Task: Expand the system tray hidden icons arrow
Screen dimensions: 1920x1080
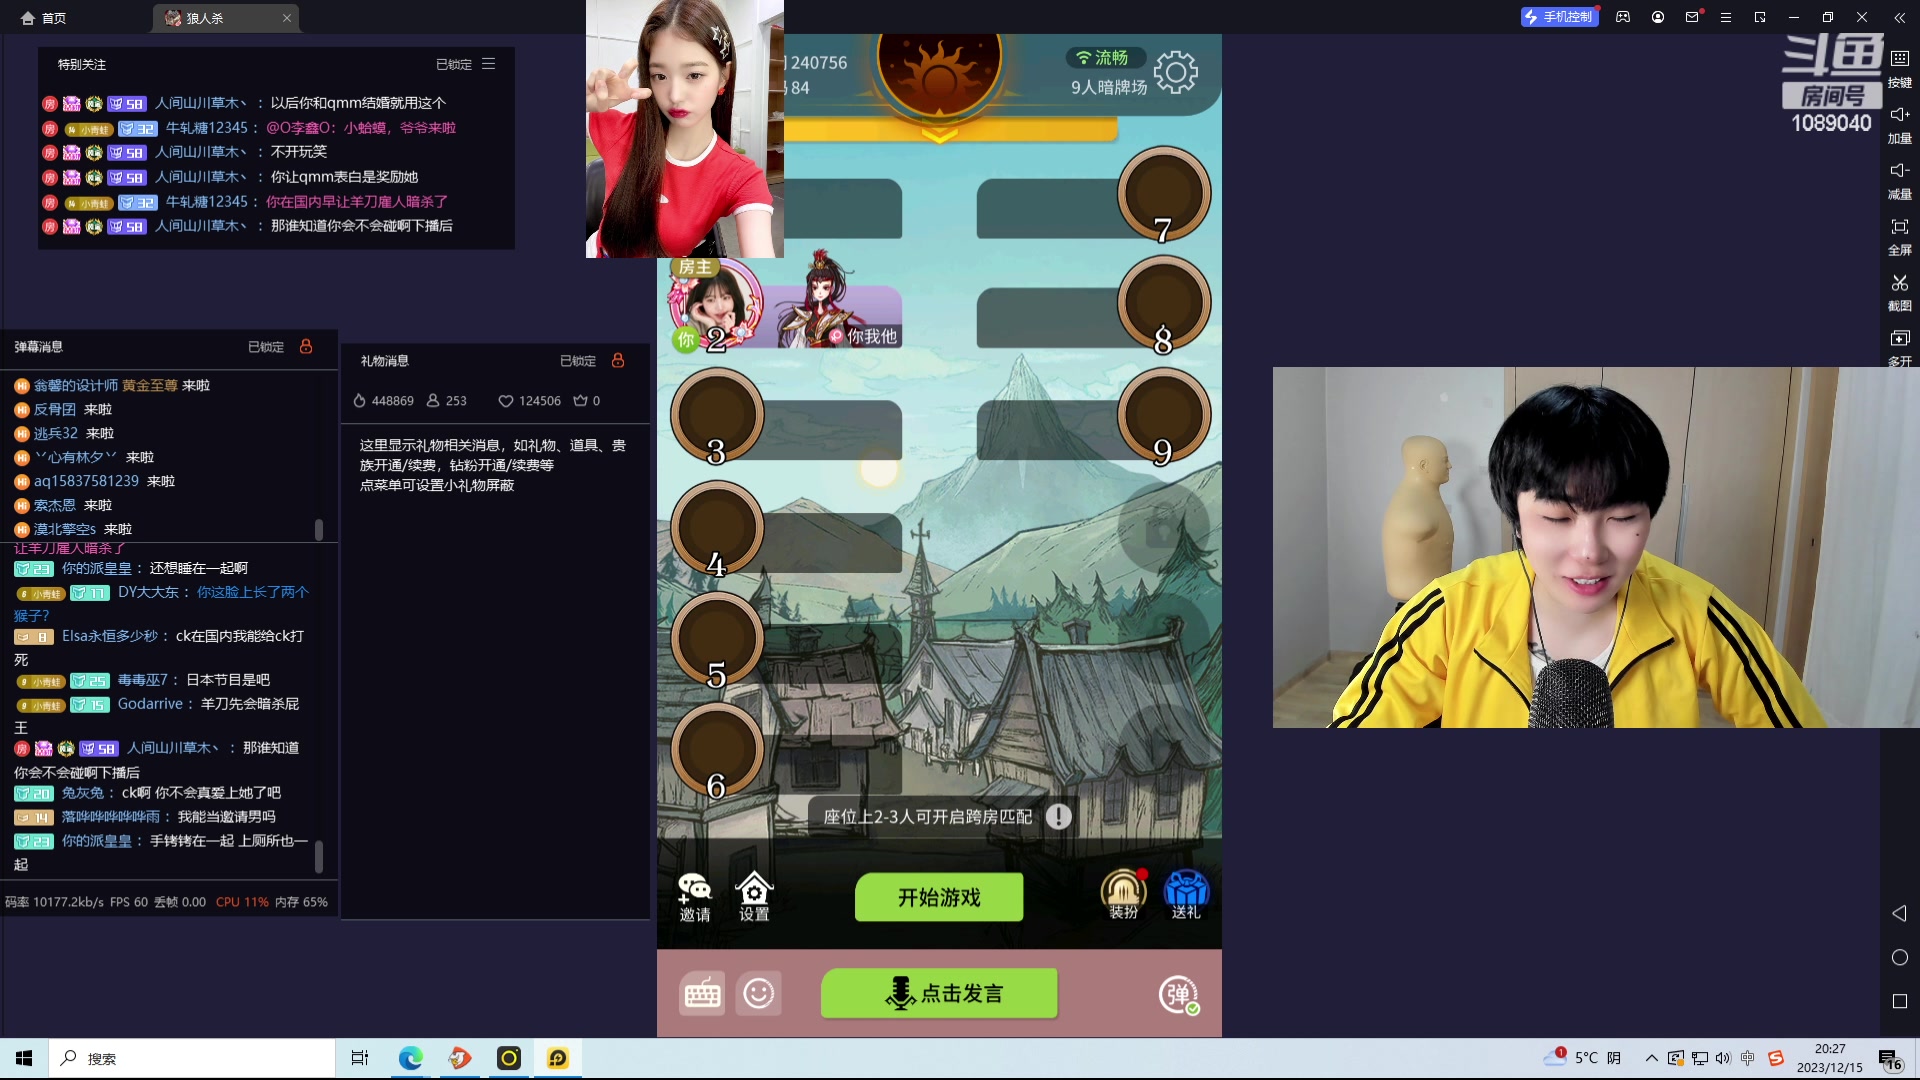Action: point(1651,1058)
